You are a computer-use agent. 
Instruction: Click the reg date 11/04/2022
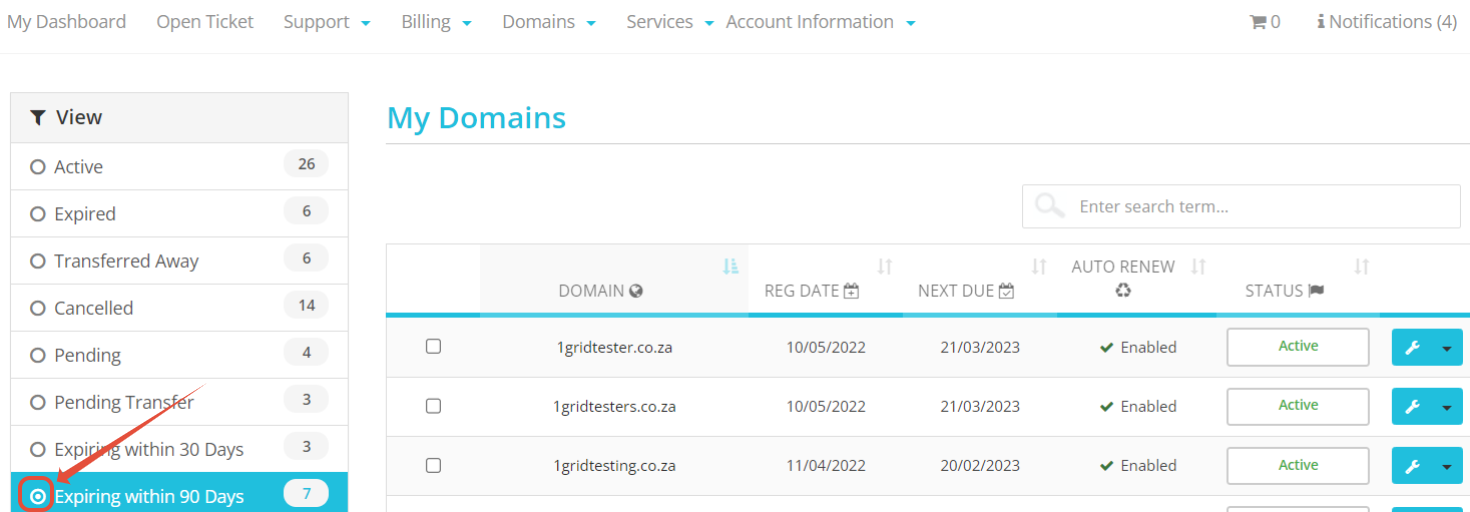click(x=826, y=465)
